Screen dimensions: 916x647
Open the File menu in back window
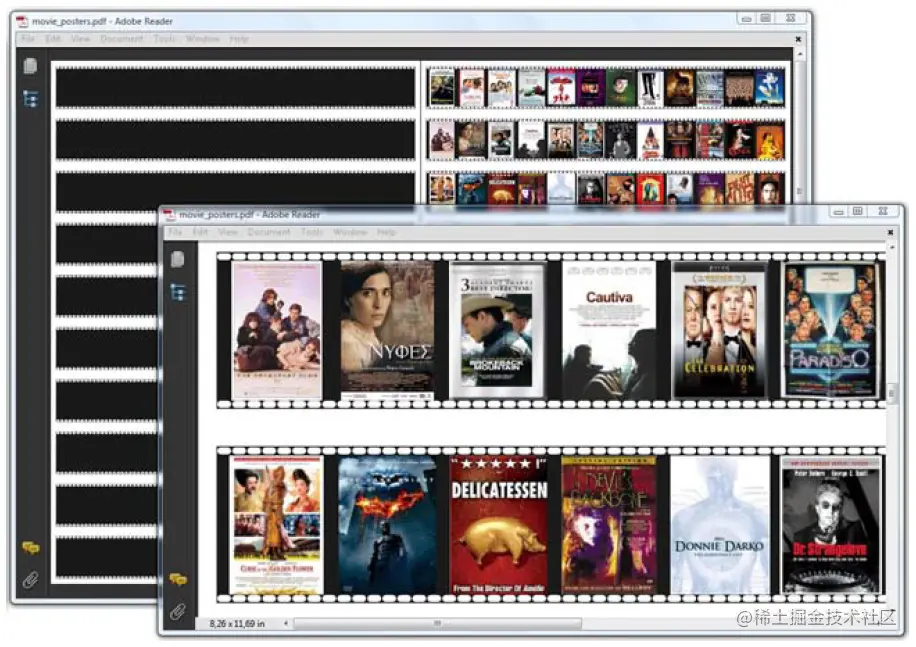point(28,39)
